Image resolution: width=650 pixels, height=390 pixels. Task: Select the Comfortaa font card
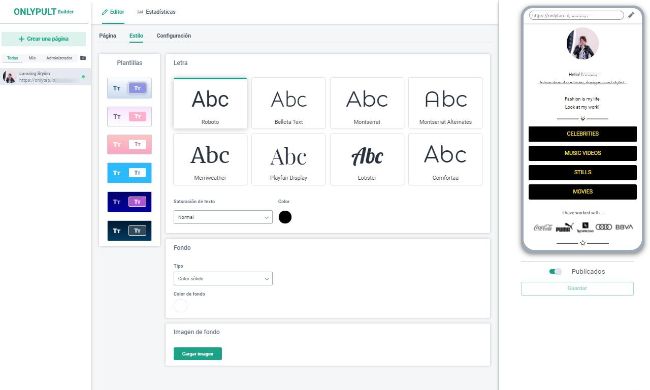445,160
